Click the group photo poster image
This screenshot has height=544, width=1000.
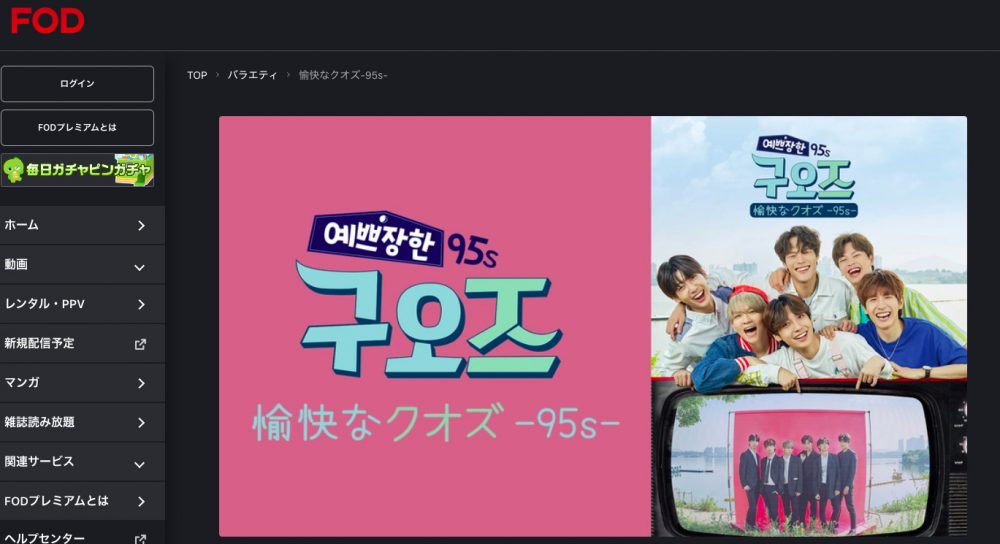pyautogui.click(x=809, y=326)
